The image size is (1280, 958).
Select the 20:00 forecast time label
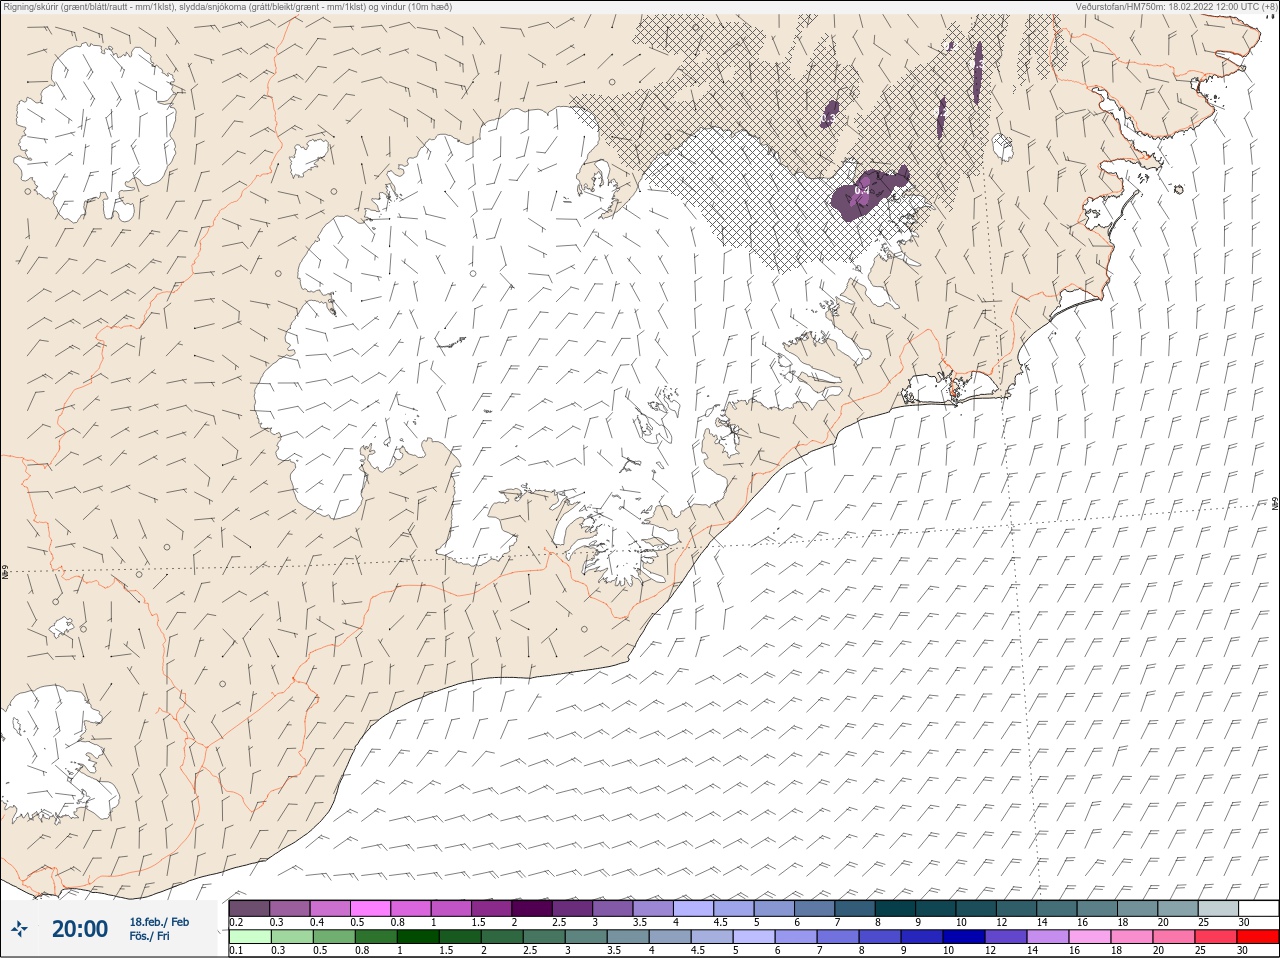[79, 929]
